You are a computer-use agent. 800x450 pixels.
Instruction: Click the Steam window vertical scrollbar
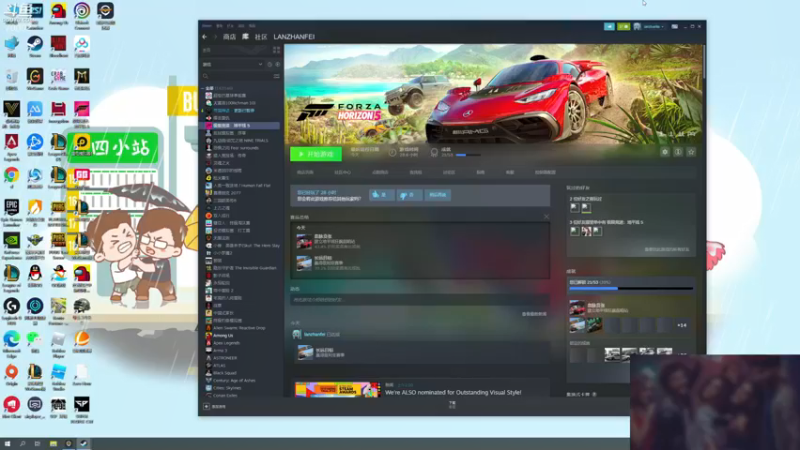tap(704, 61)
